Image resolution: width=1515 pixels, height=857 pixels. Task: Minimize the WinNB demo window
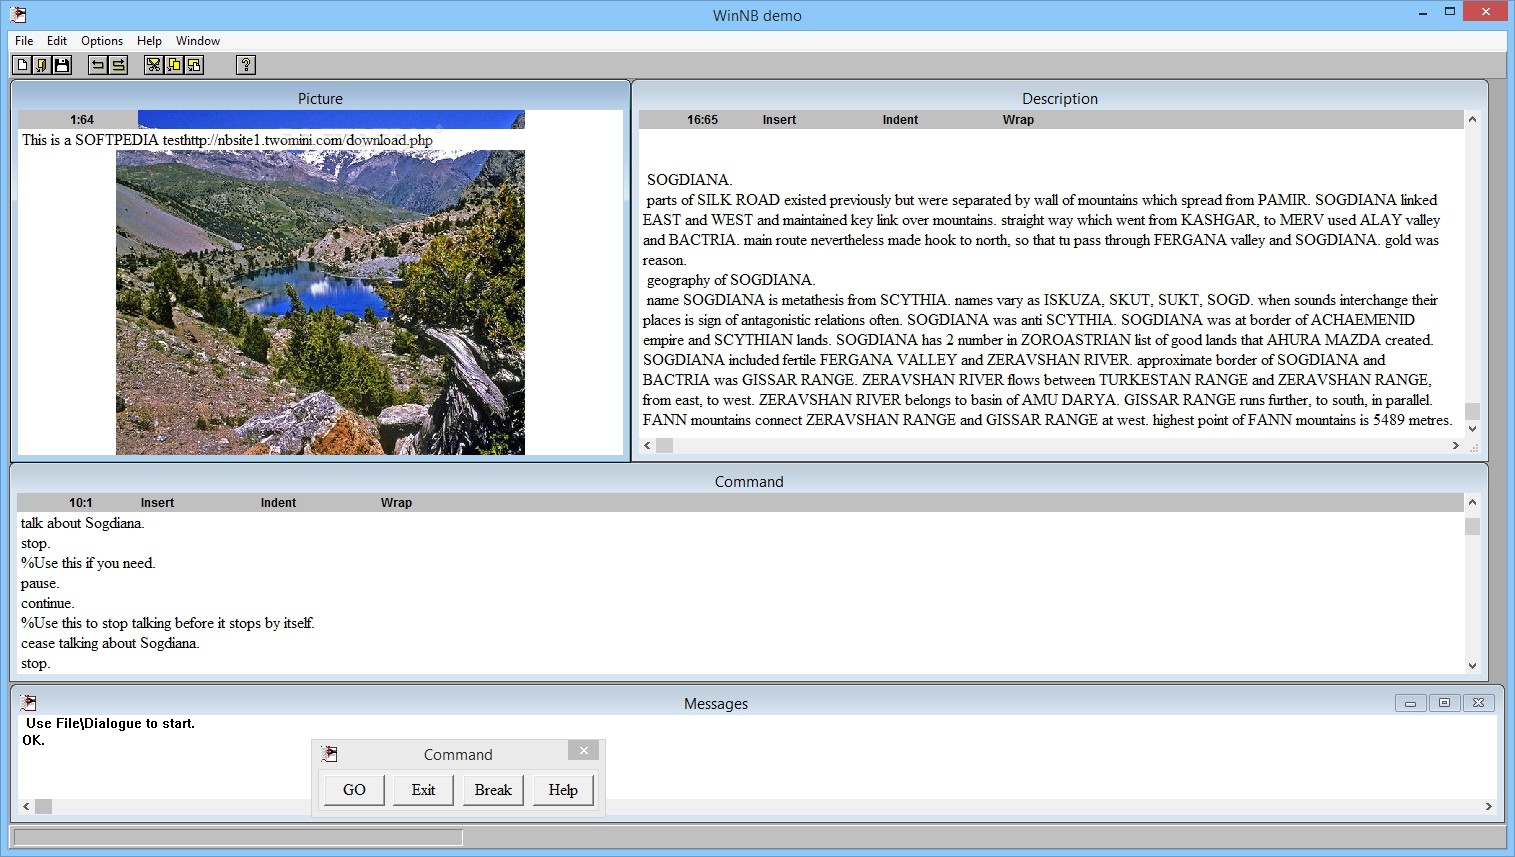[1422, 13]
